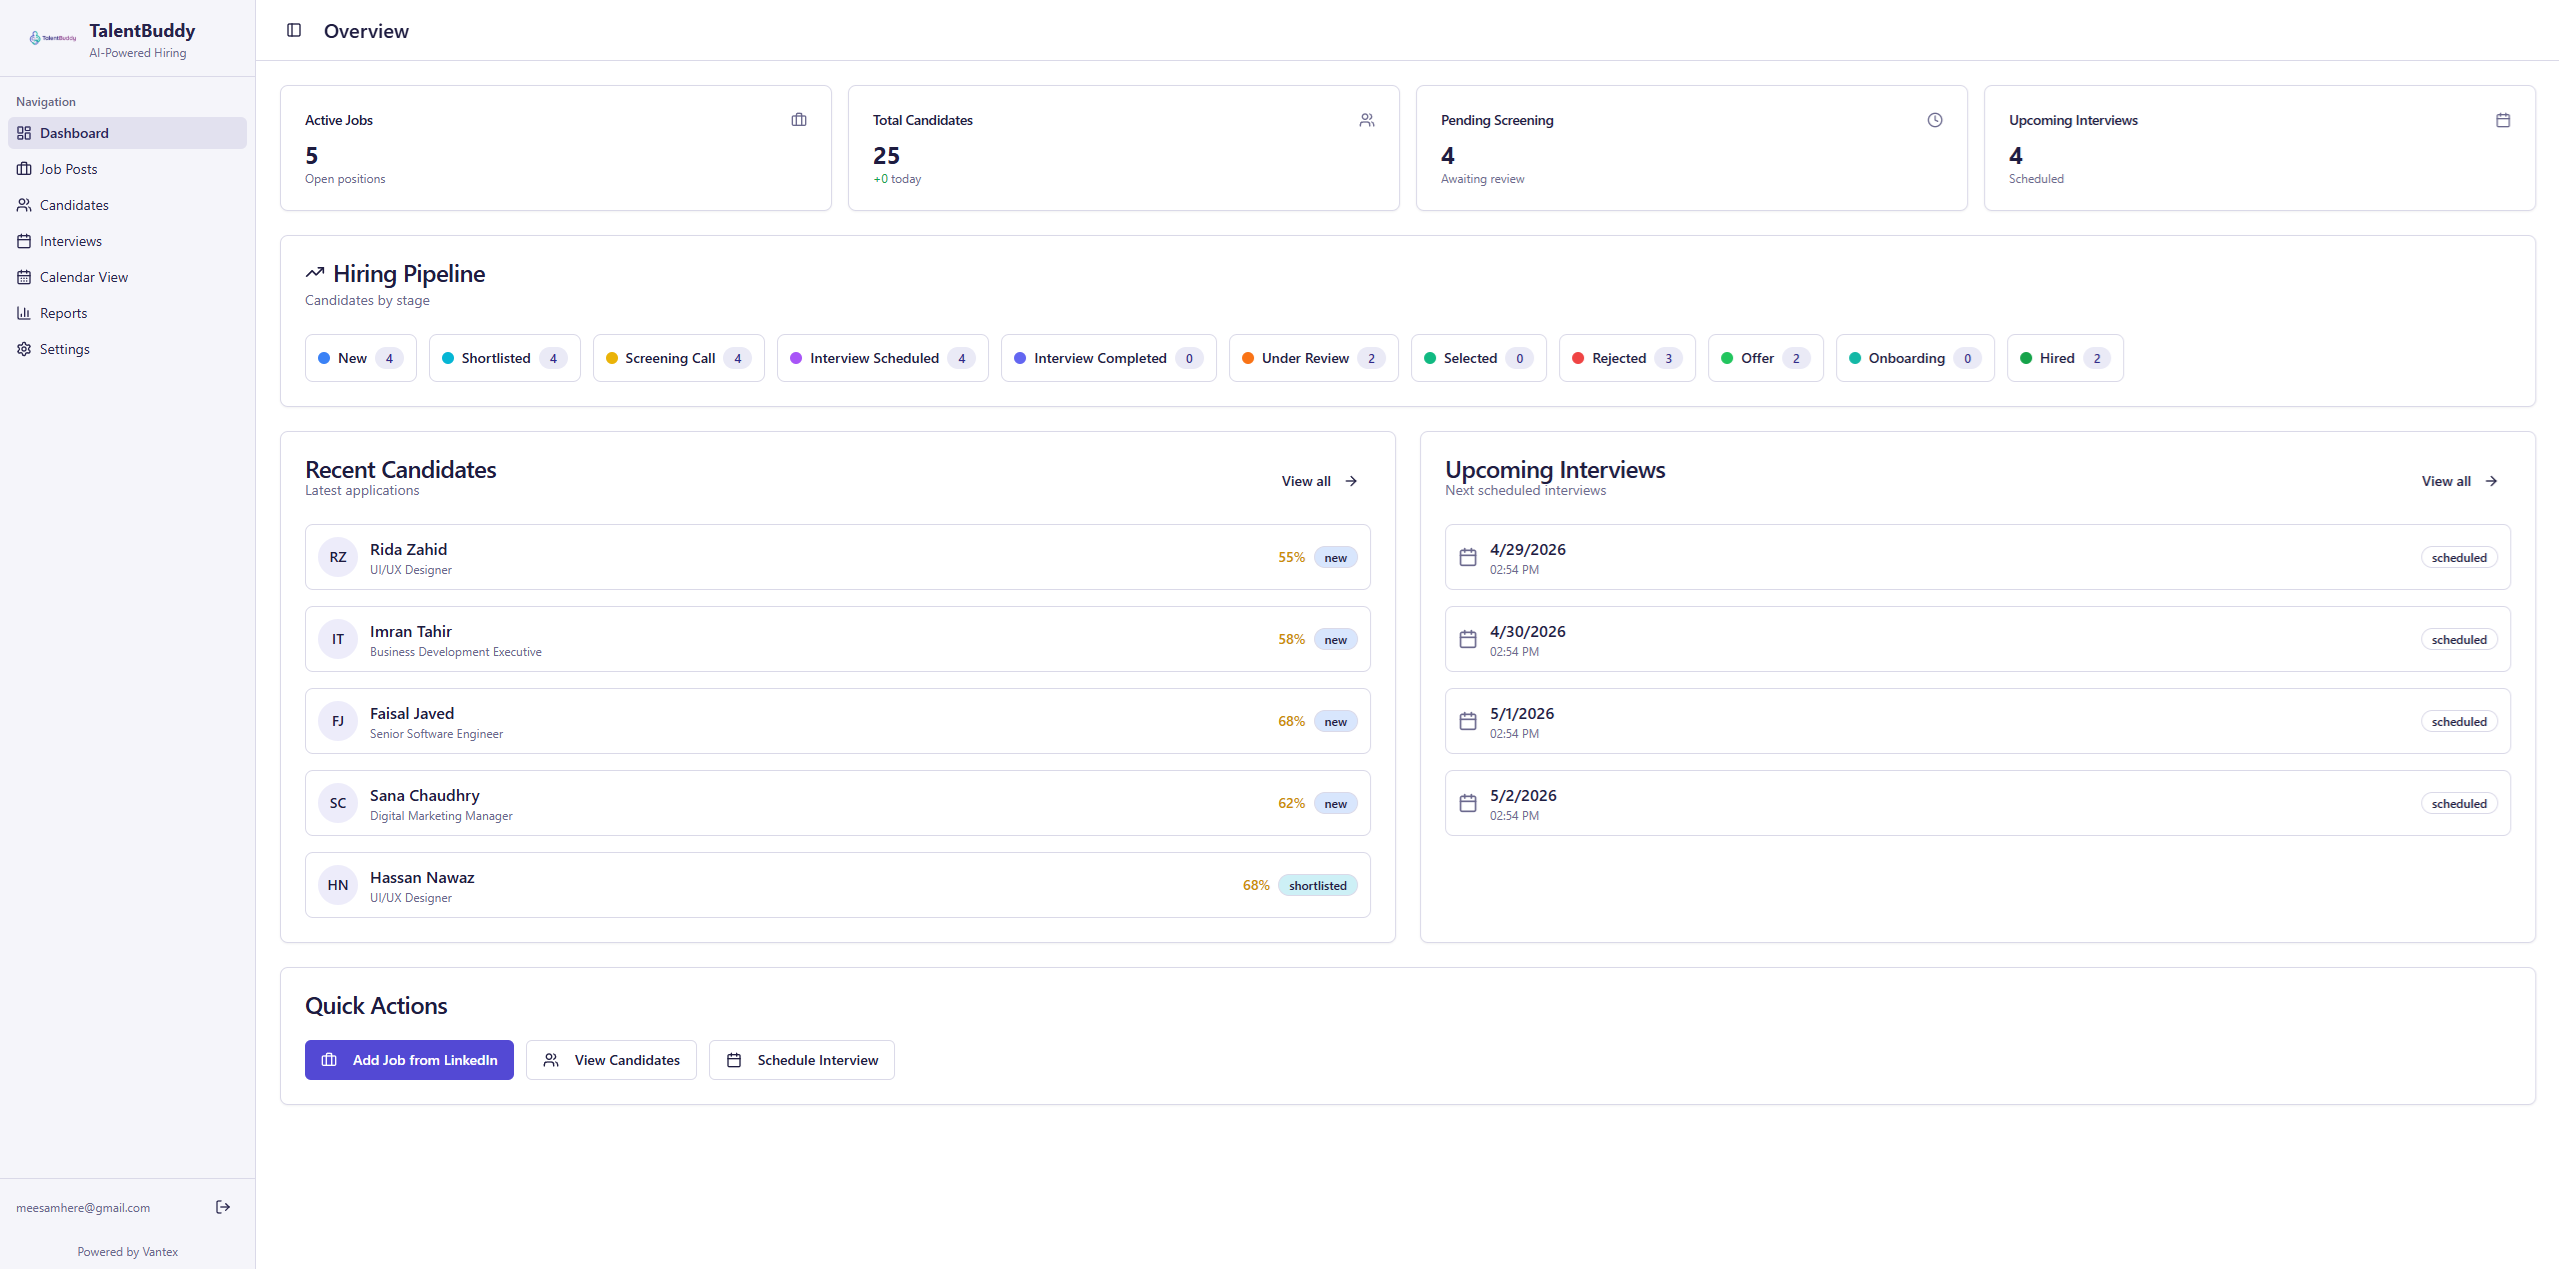Click the 58% score for Imran Tahir
The width and height of the screenshot is (2559, 1269).
(1291, 639)
